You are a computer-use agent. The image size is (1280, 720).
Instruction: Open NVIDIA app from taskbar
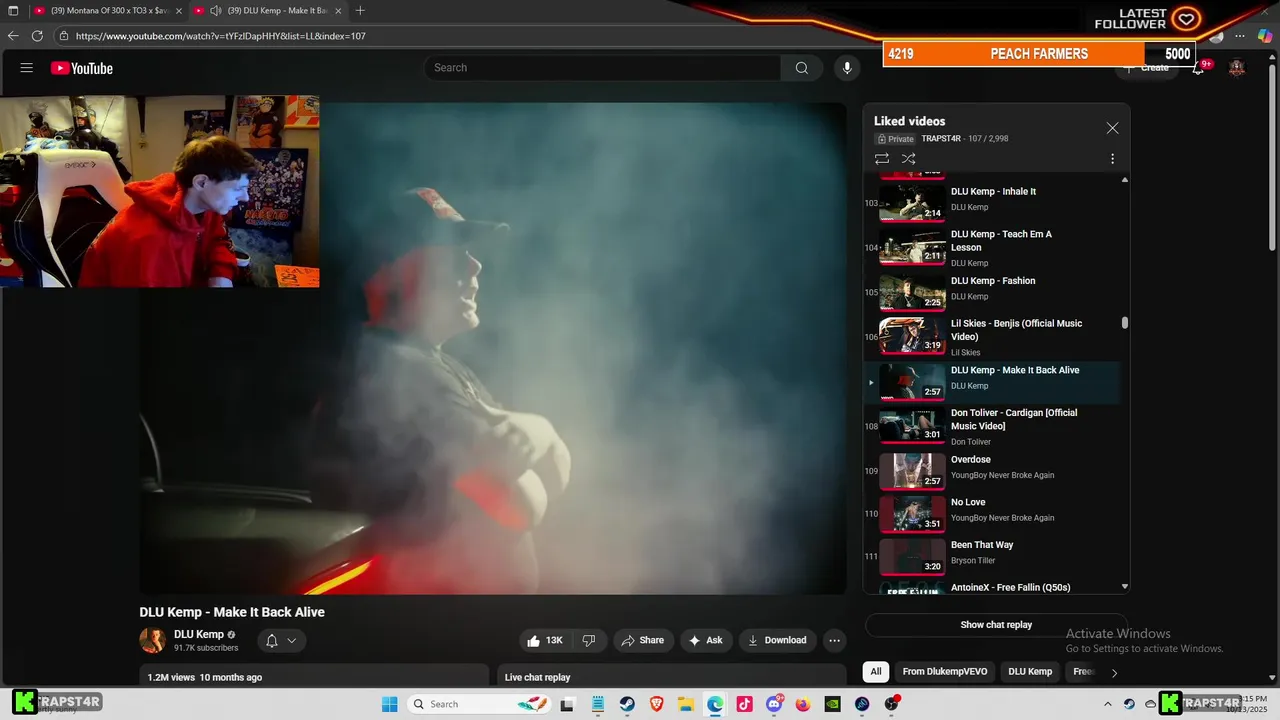point(832,704)
